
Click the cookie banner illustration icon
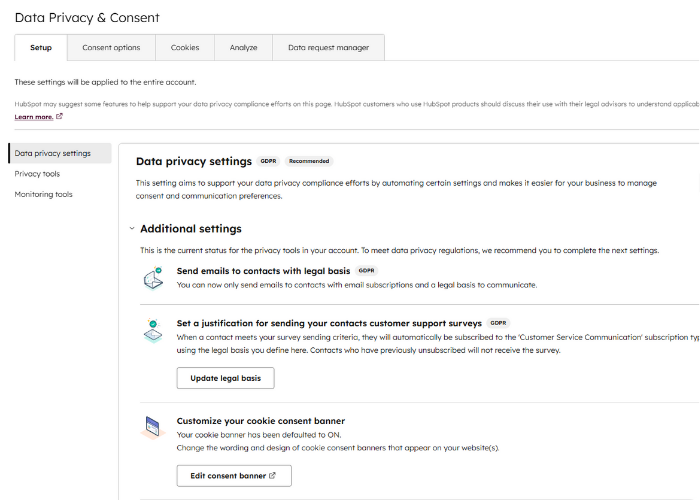click(153, 427)
